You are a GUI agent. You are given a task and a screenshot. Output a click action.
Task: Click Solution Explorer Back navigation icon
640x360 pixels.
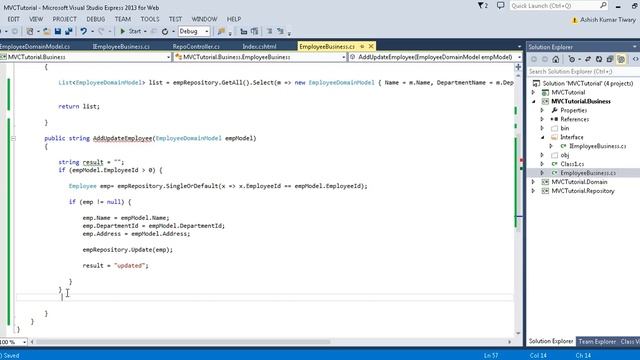[x=533, y=60]
